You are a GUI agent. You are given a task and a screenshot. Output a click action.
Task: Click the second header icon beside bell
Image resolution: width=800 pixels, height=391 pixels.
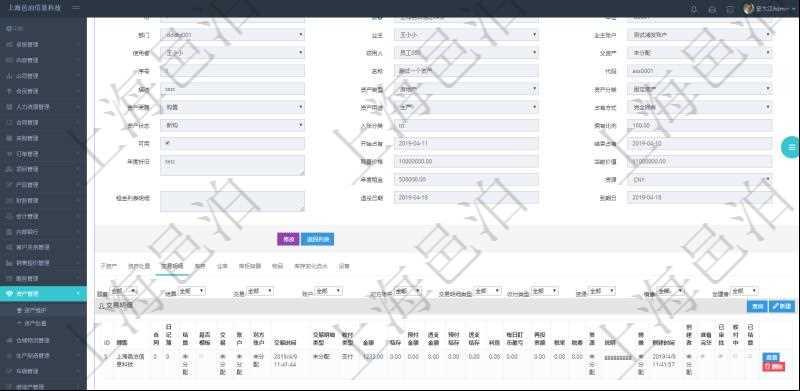click(x=712, y=9)
